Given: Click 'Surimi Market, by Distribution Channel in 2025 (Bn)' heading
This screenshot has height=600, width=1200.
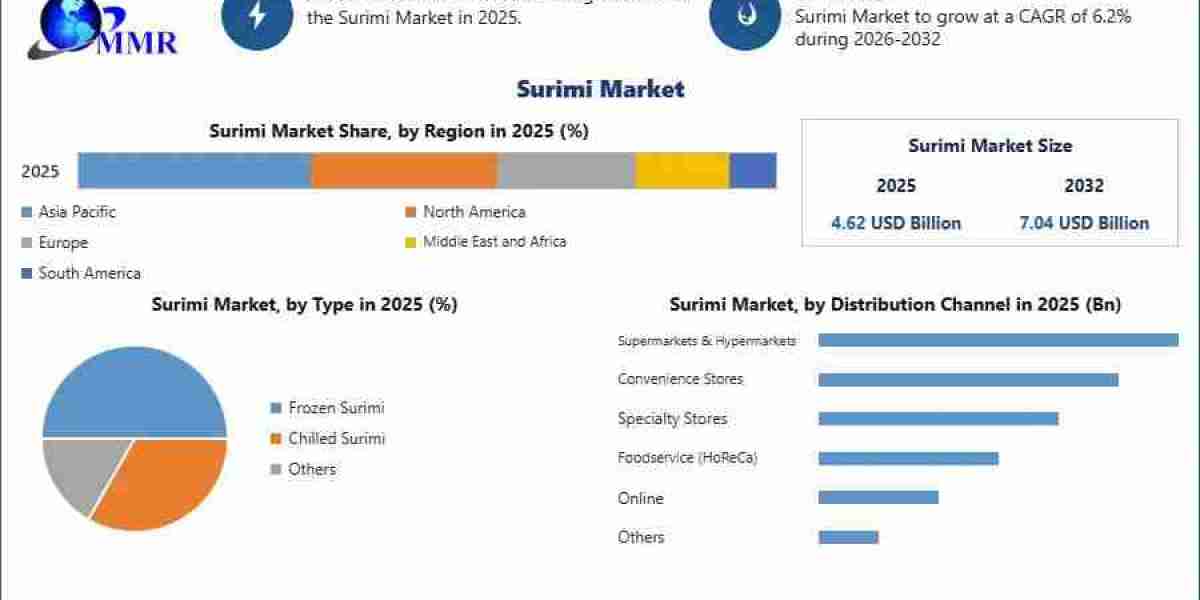Looking at the screenshot, I should point(895,305).
